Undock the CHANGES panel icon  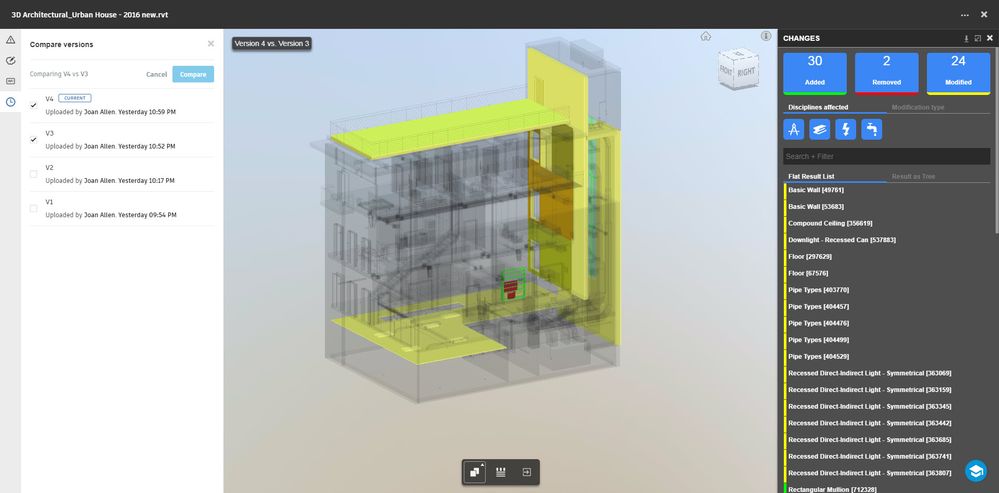click(978, 39)
